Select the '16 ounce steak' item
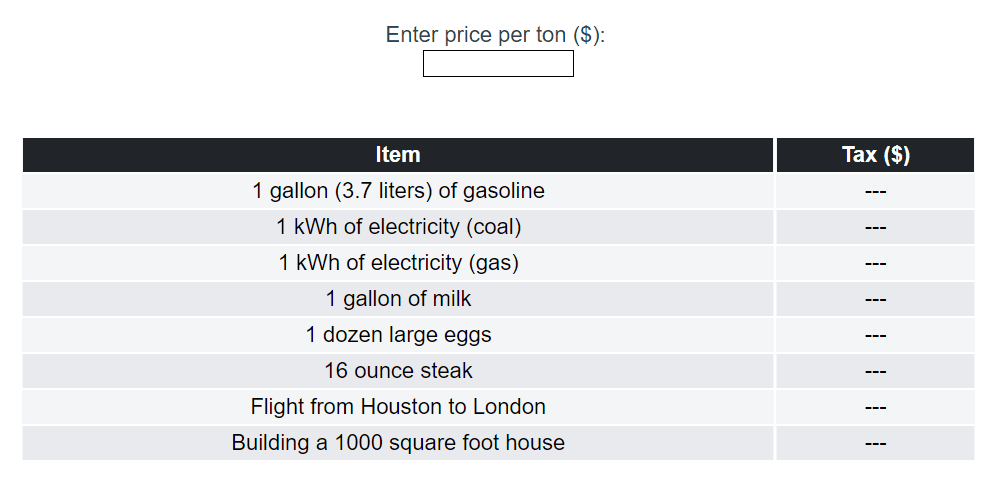The image size is (997, 477). tap(398, 371)
